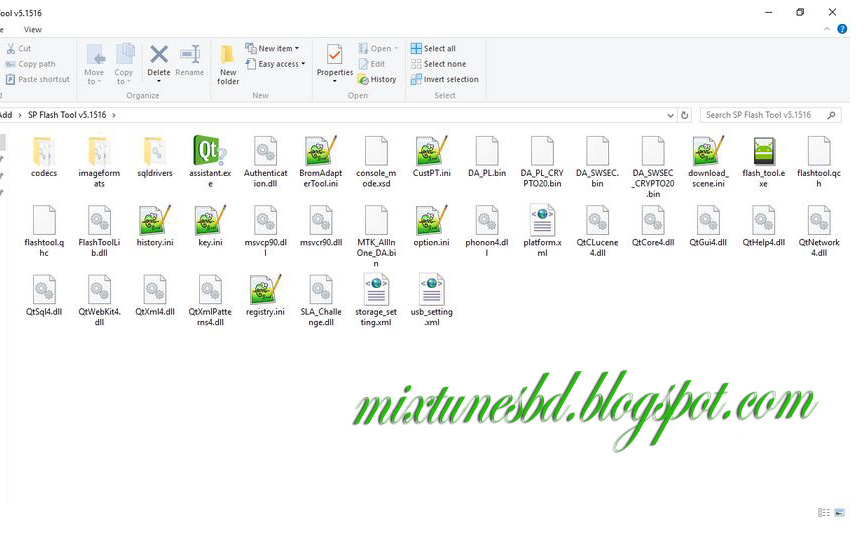The image size is (866, 540).
Task: Select QtNetwork4.dll file
Action: pos(819,231)
